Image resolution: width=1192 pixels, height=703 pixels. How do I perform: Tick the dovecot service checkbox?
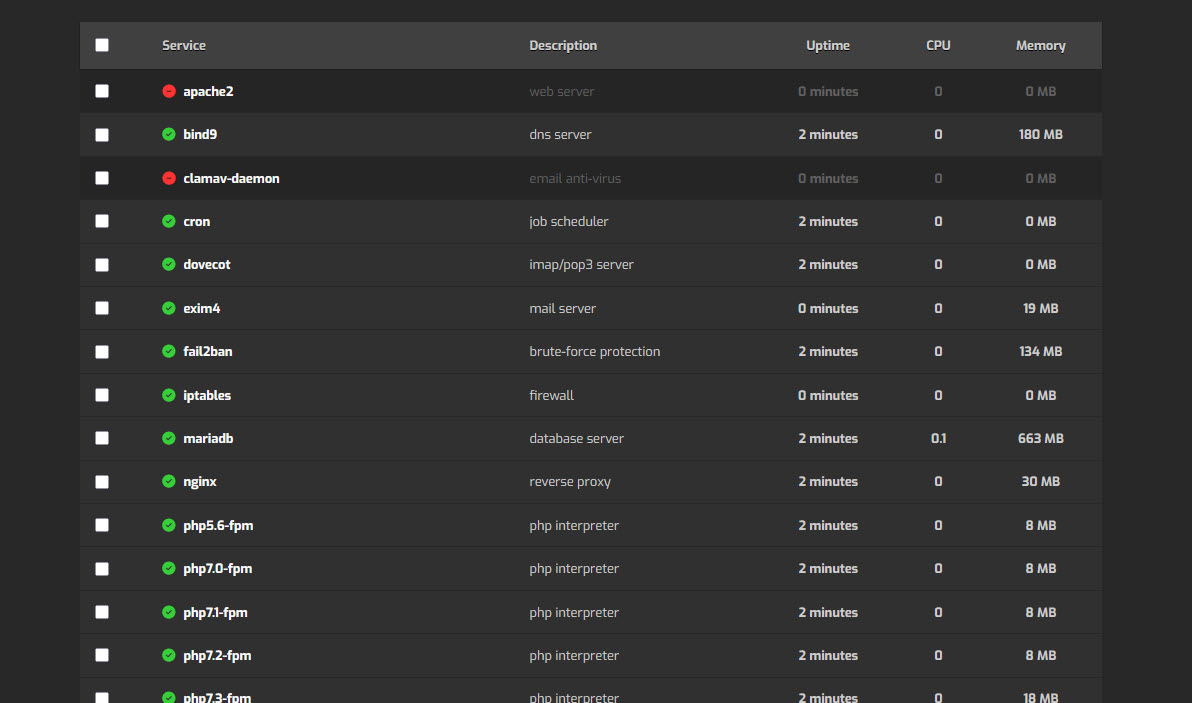tap(102, 264)
